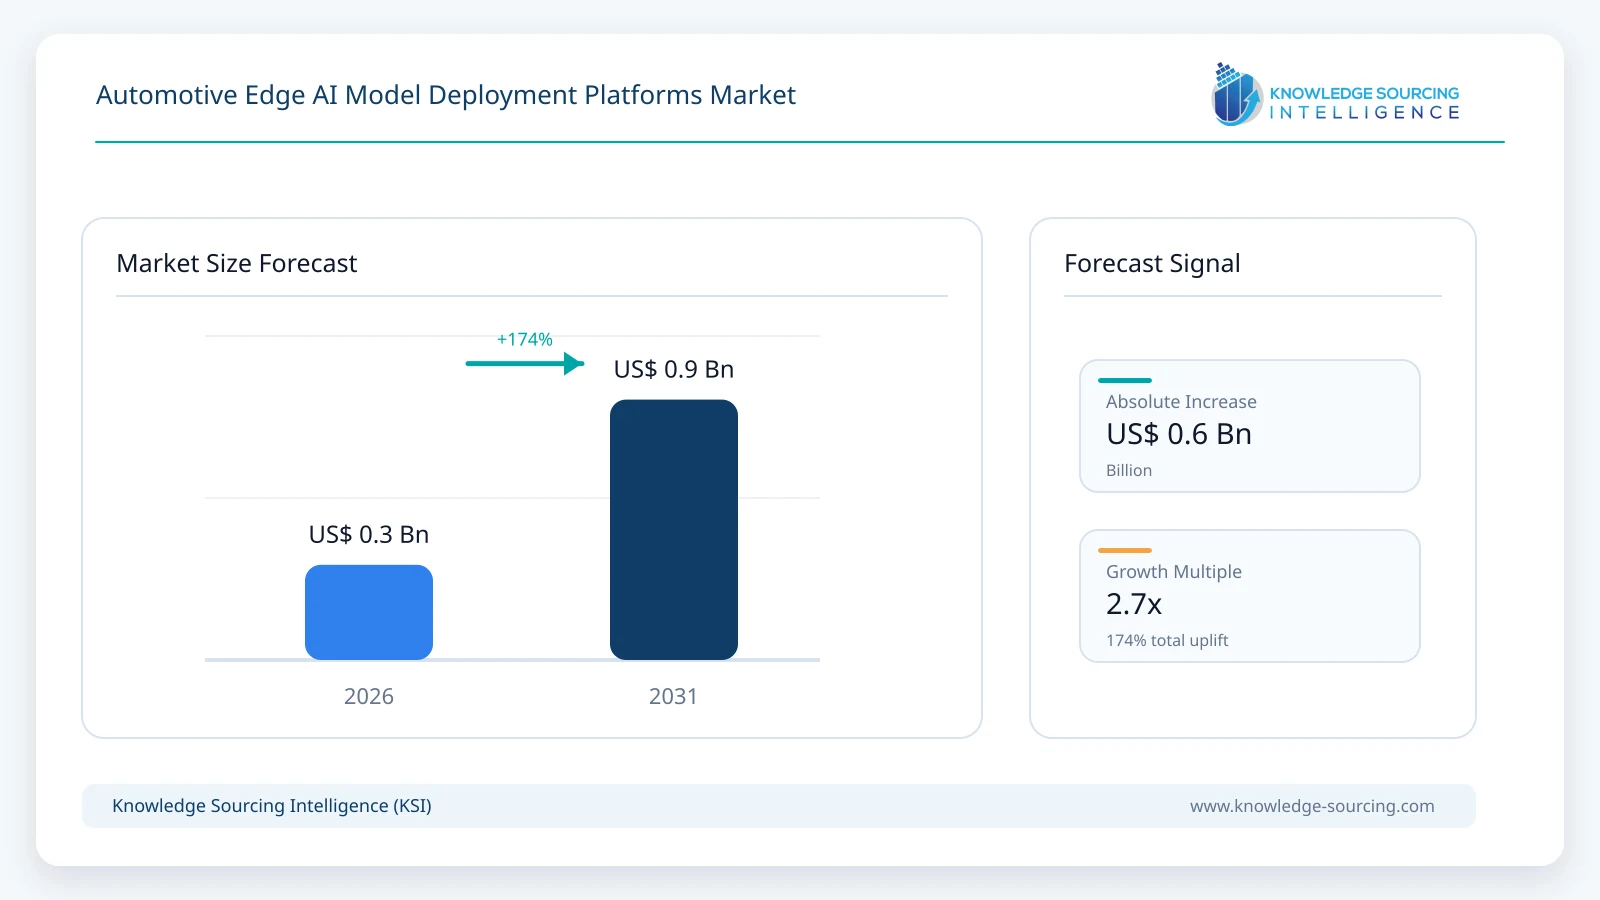Click the footer text 'Knowledge Sourcing Intelligence (KSI)'
Screen dimensions: 1600x900
click(272, 806)
